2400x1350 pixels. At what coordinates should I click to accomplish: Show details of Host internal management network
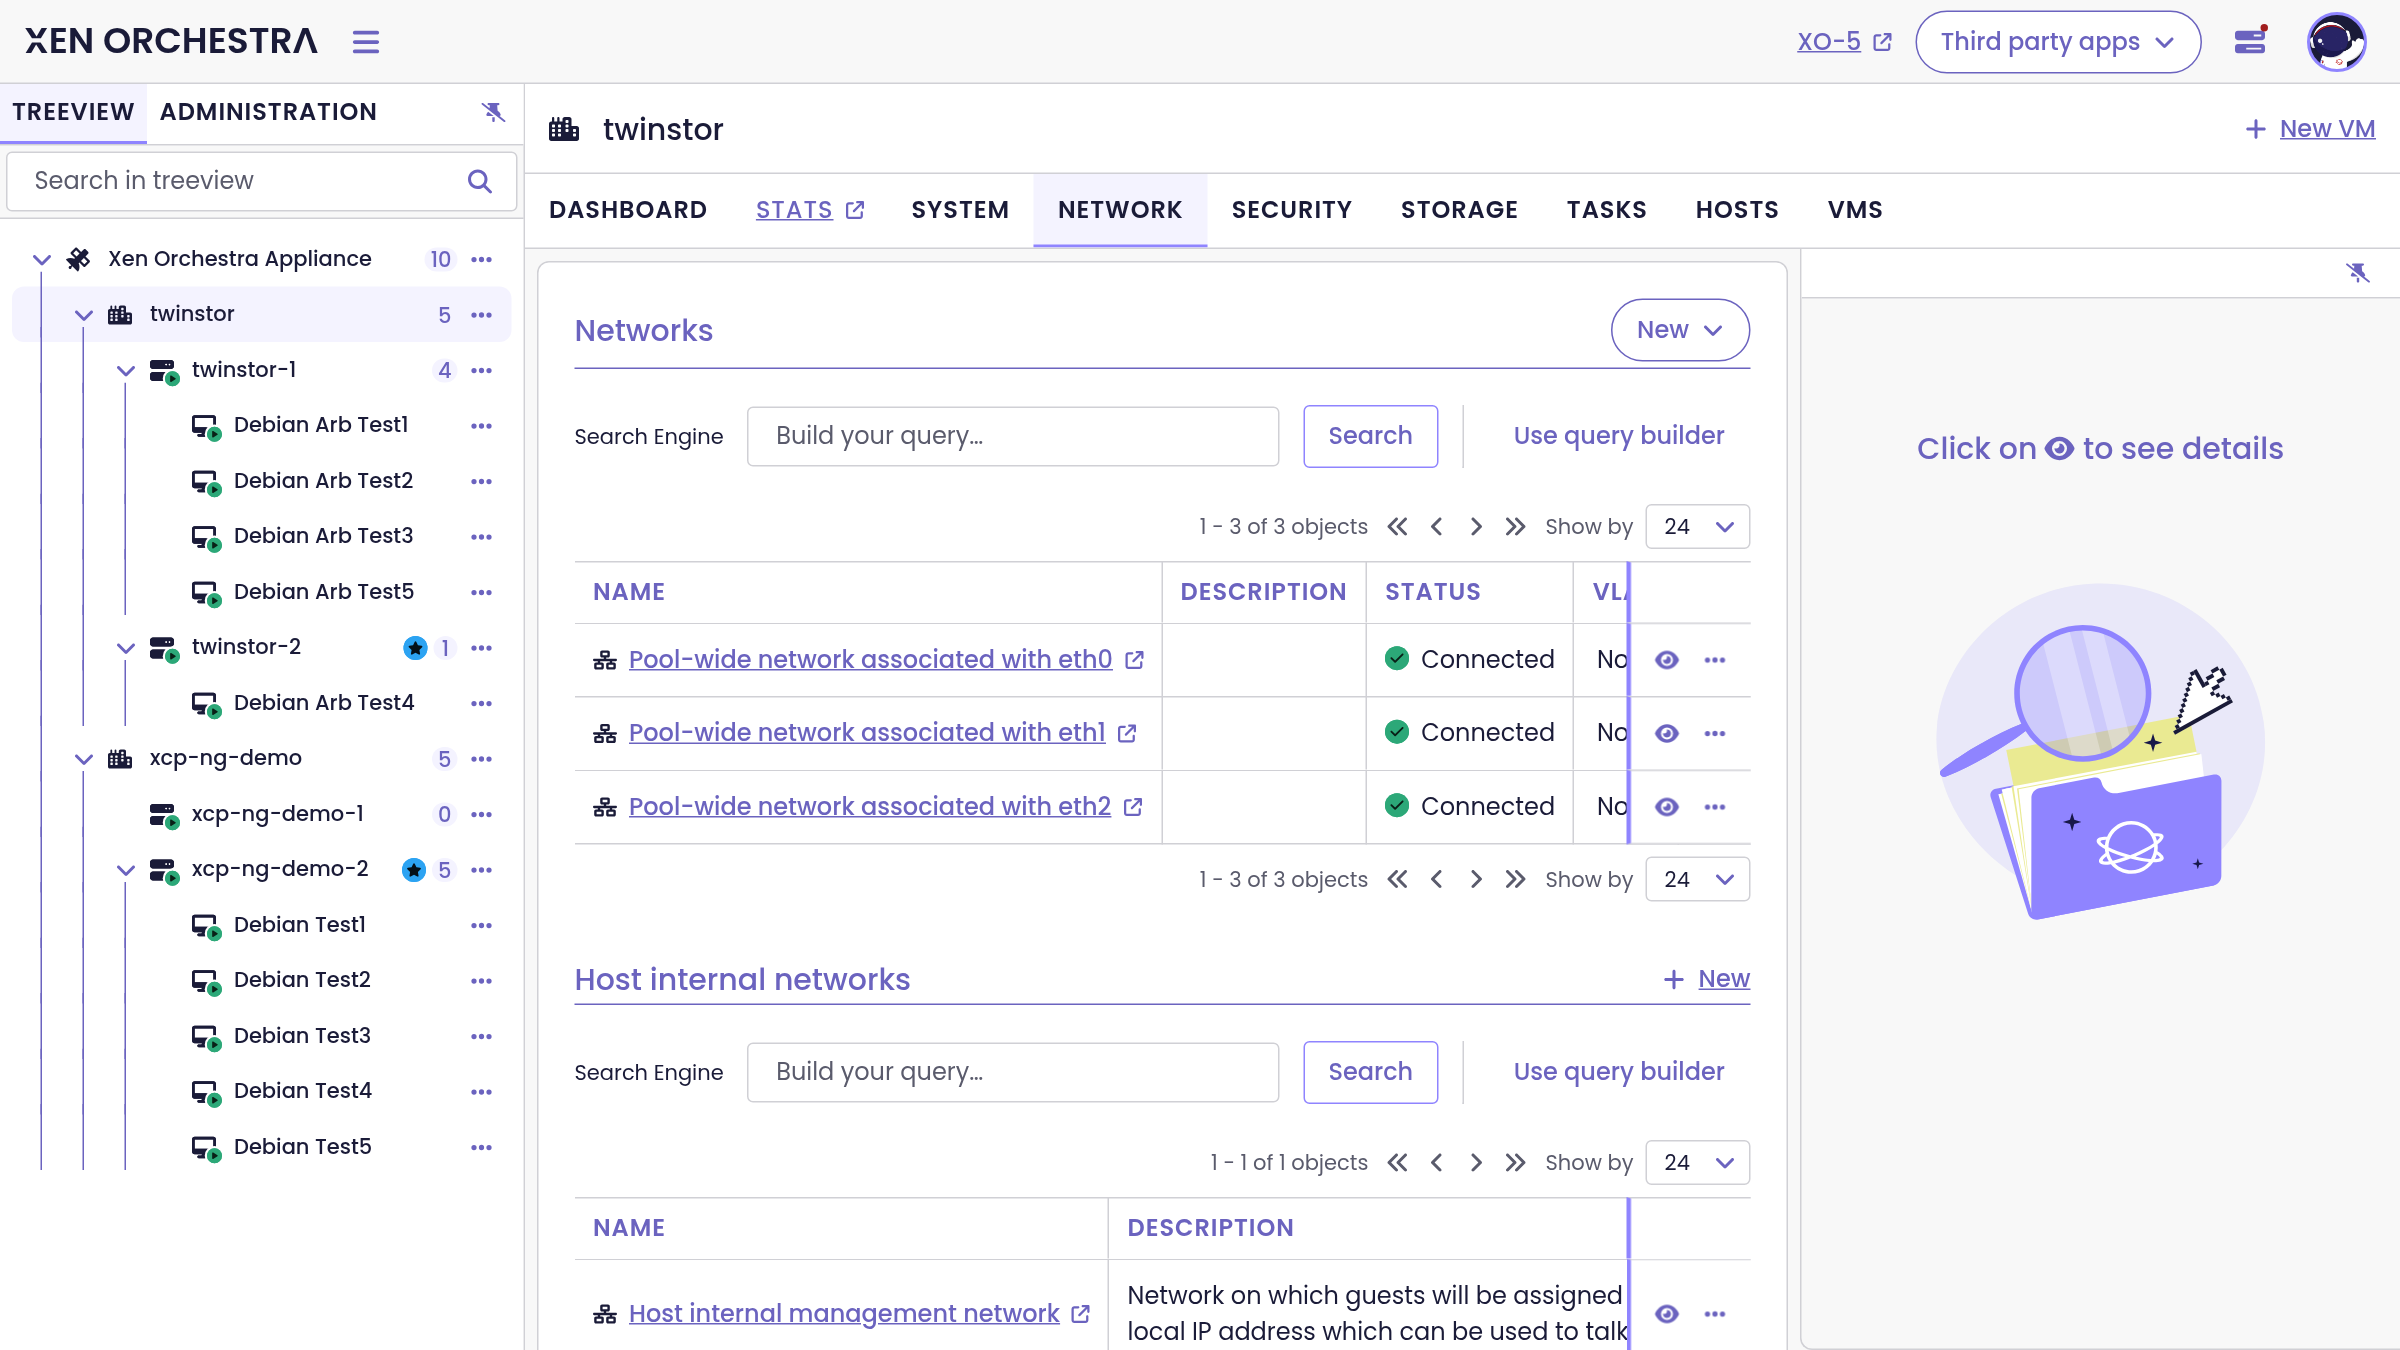(1666, 1314)
